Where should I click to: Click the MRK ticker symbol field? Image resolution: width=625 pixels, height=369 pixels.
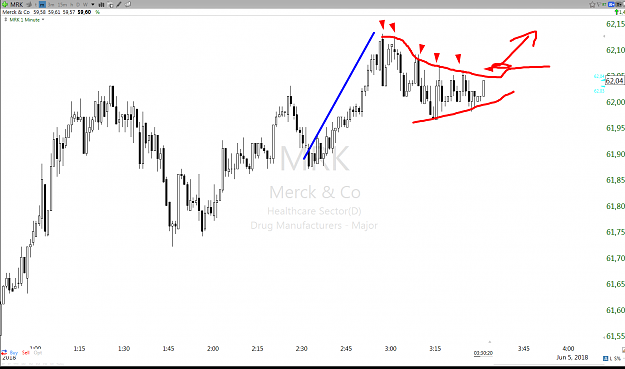(17, 4)
